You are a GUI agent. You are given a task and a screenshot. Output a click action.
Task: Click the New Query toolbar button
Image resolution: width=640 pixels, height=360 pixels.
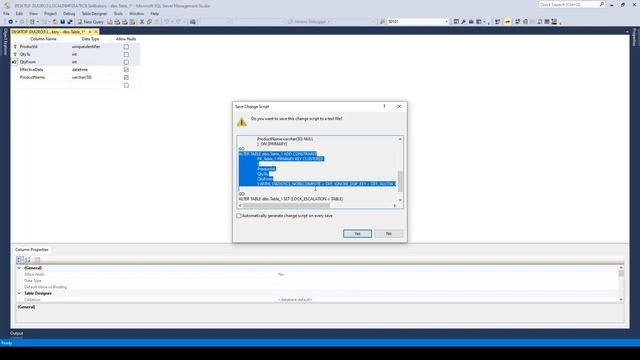click(x=91, y=22)
